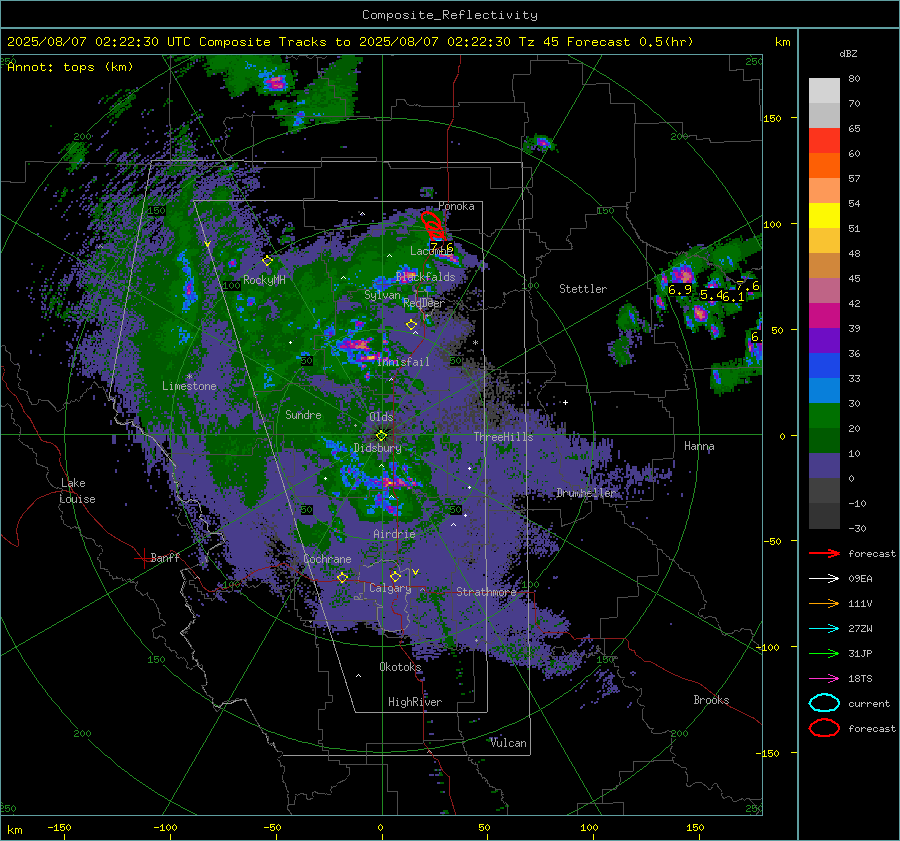This screenshot has height=841, width=900.
Task: Click the Limestone label
Action: [x=189, y=386]
